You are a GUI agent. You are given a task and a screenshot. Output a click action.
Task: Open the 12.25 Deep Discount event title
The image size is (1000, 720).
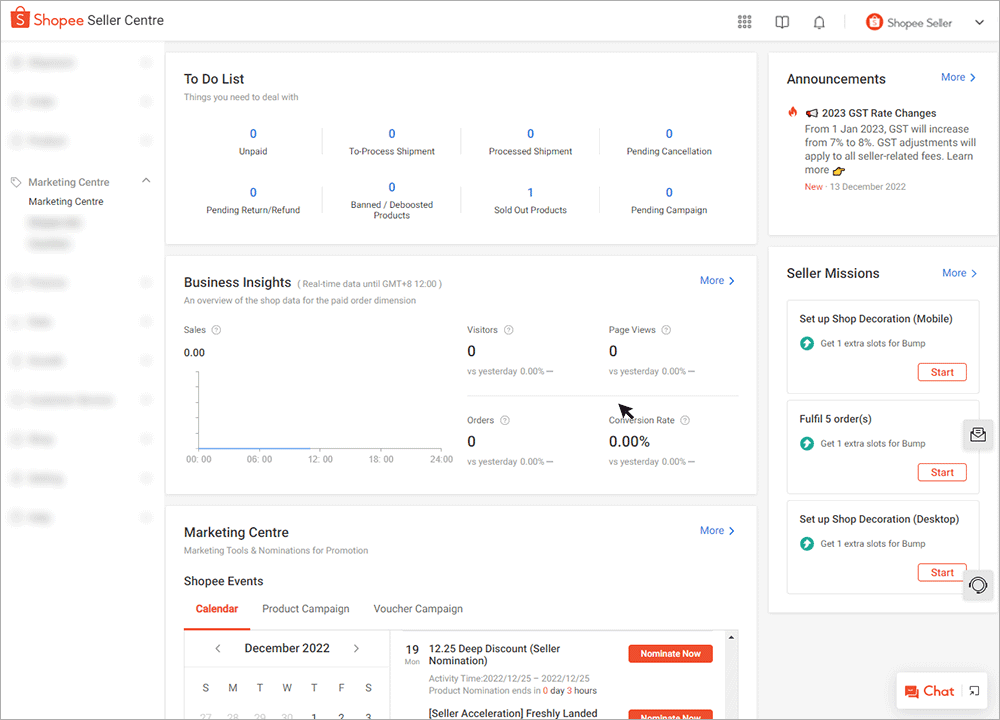pos(494,654)
